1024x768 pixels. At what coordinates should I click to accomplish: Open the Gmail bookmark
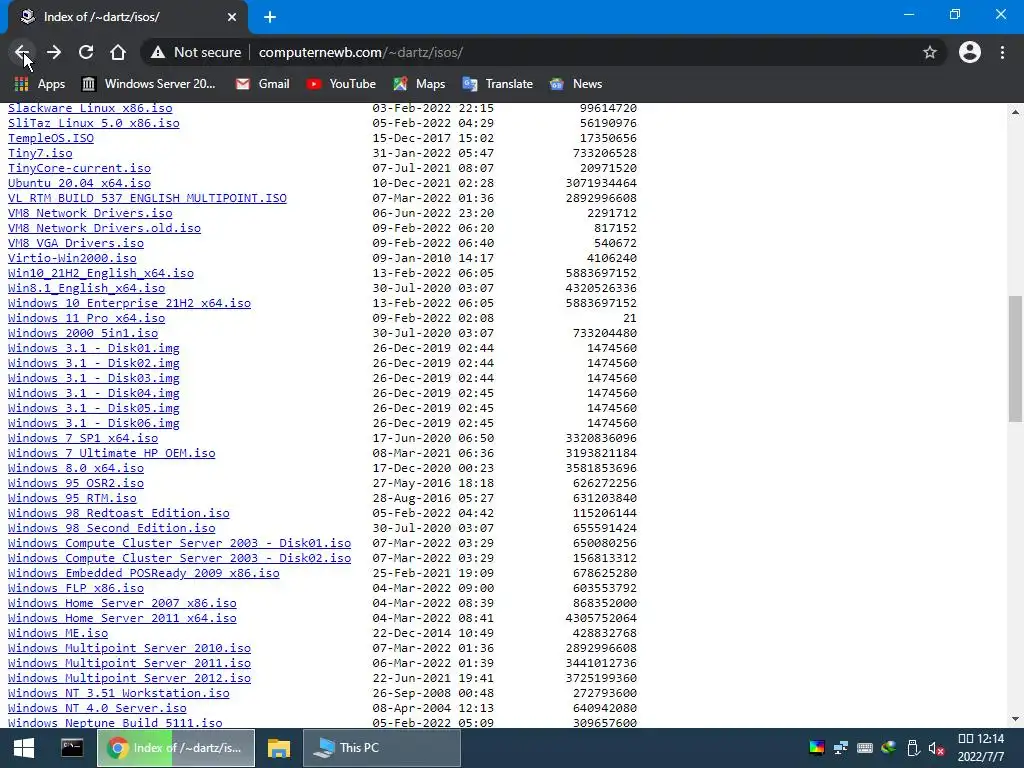(x=263, y=84)
